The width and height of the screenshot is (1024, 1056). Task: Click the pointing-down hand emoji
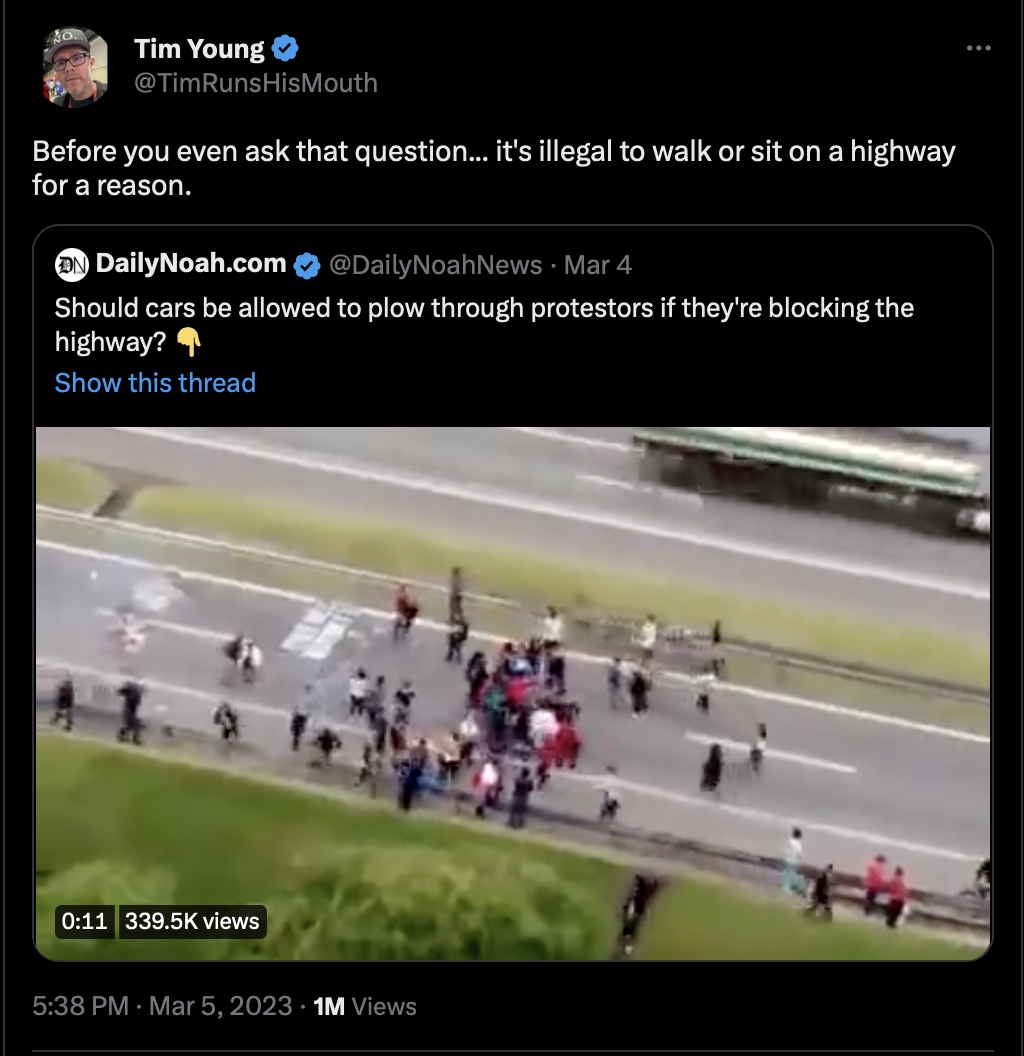189,342
